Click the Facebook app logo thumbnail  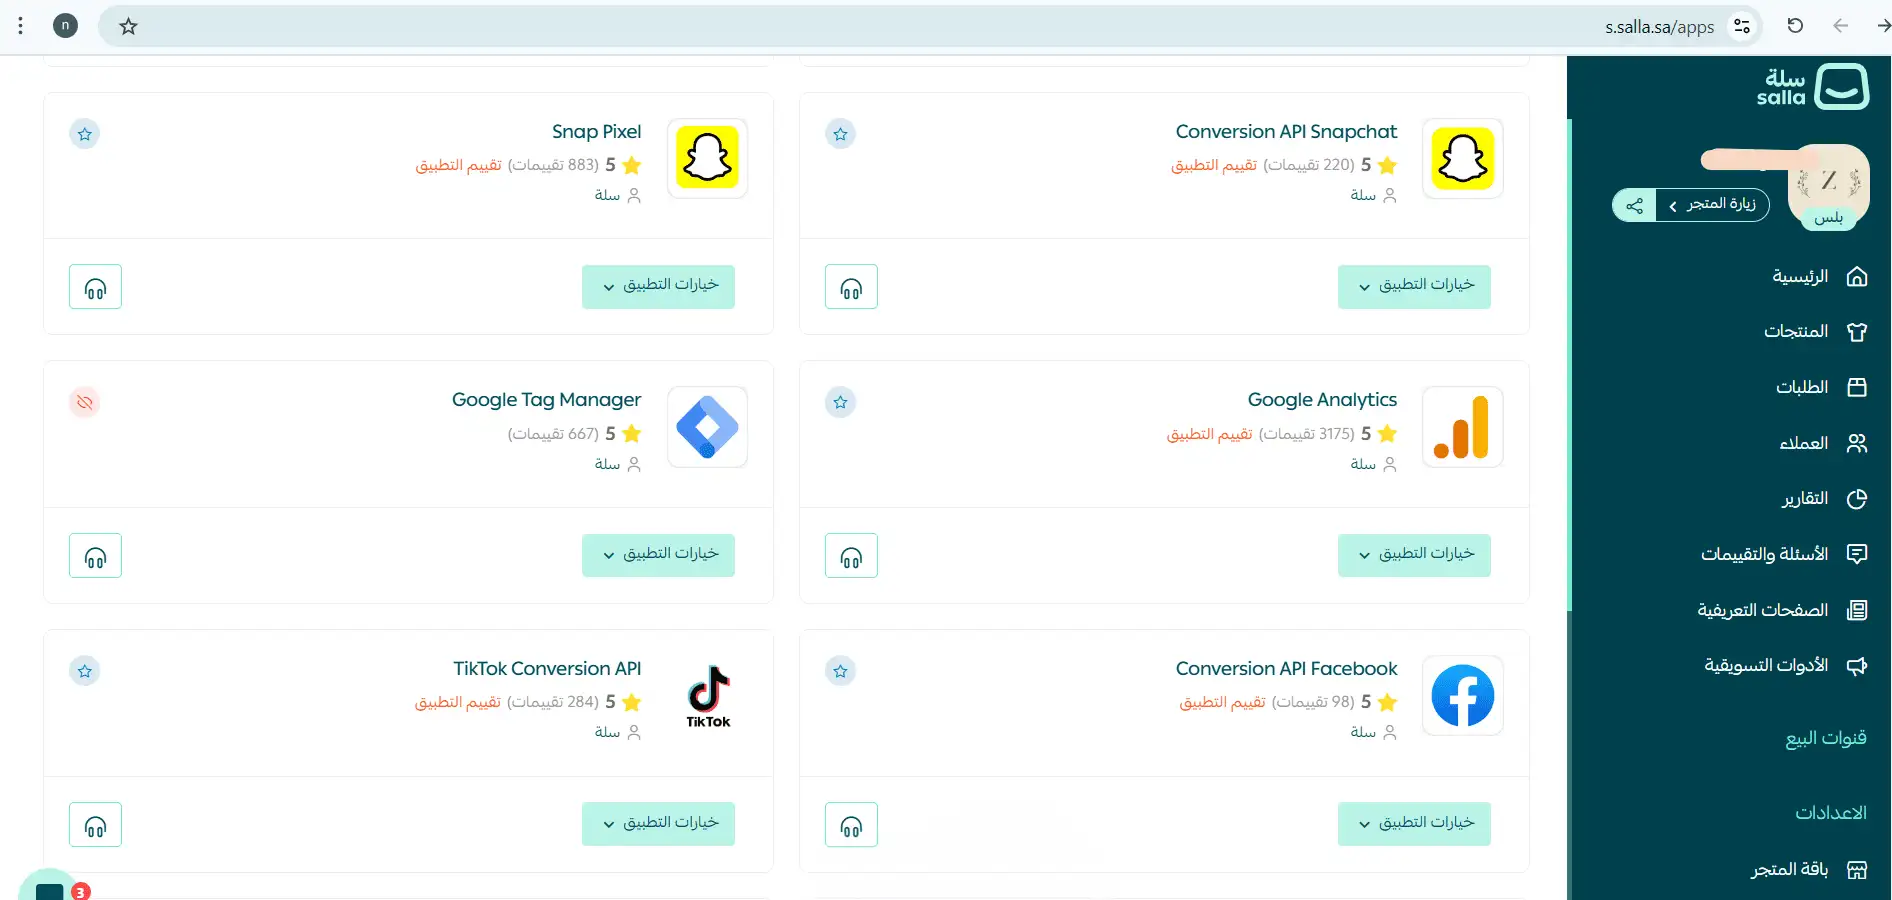pyautogui.click(x=1463, y=696)
